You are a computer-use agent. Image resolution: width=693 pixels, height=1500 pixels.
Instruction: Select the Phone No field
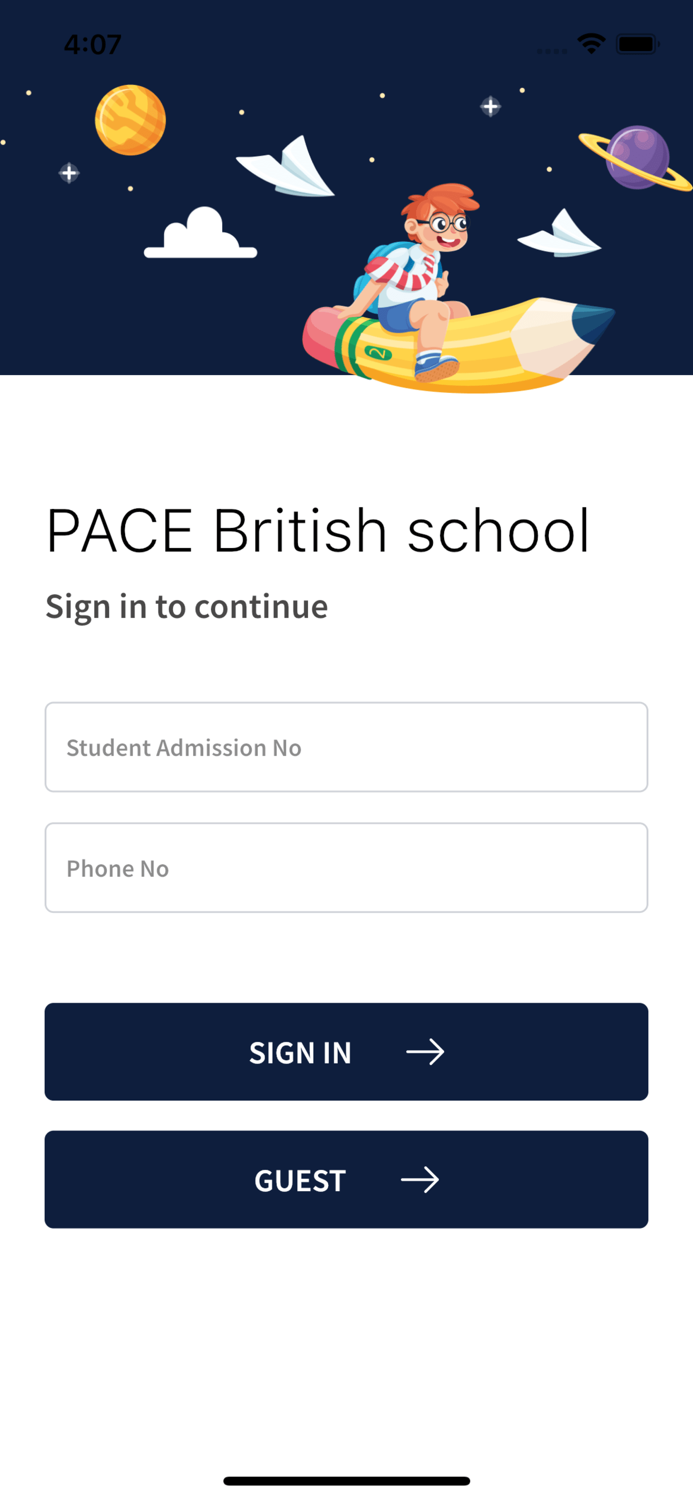(x=346, y=867)
